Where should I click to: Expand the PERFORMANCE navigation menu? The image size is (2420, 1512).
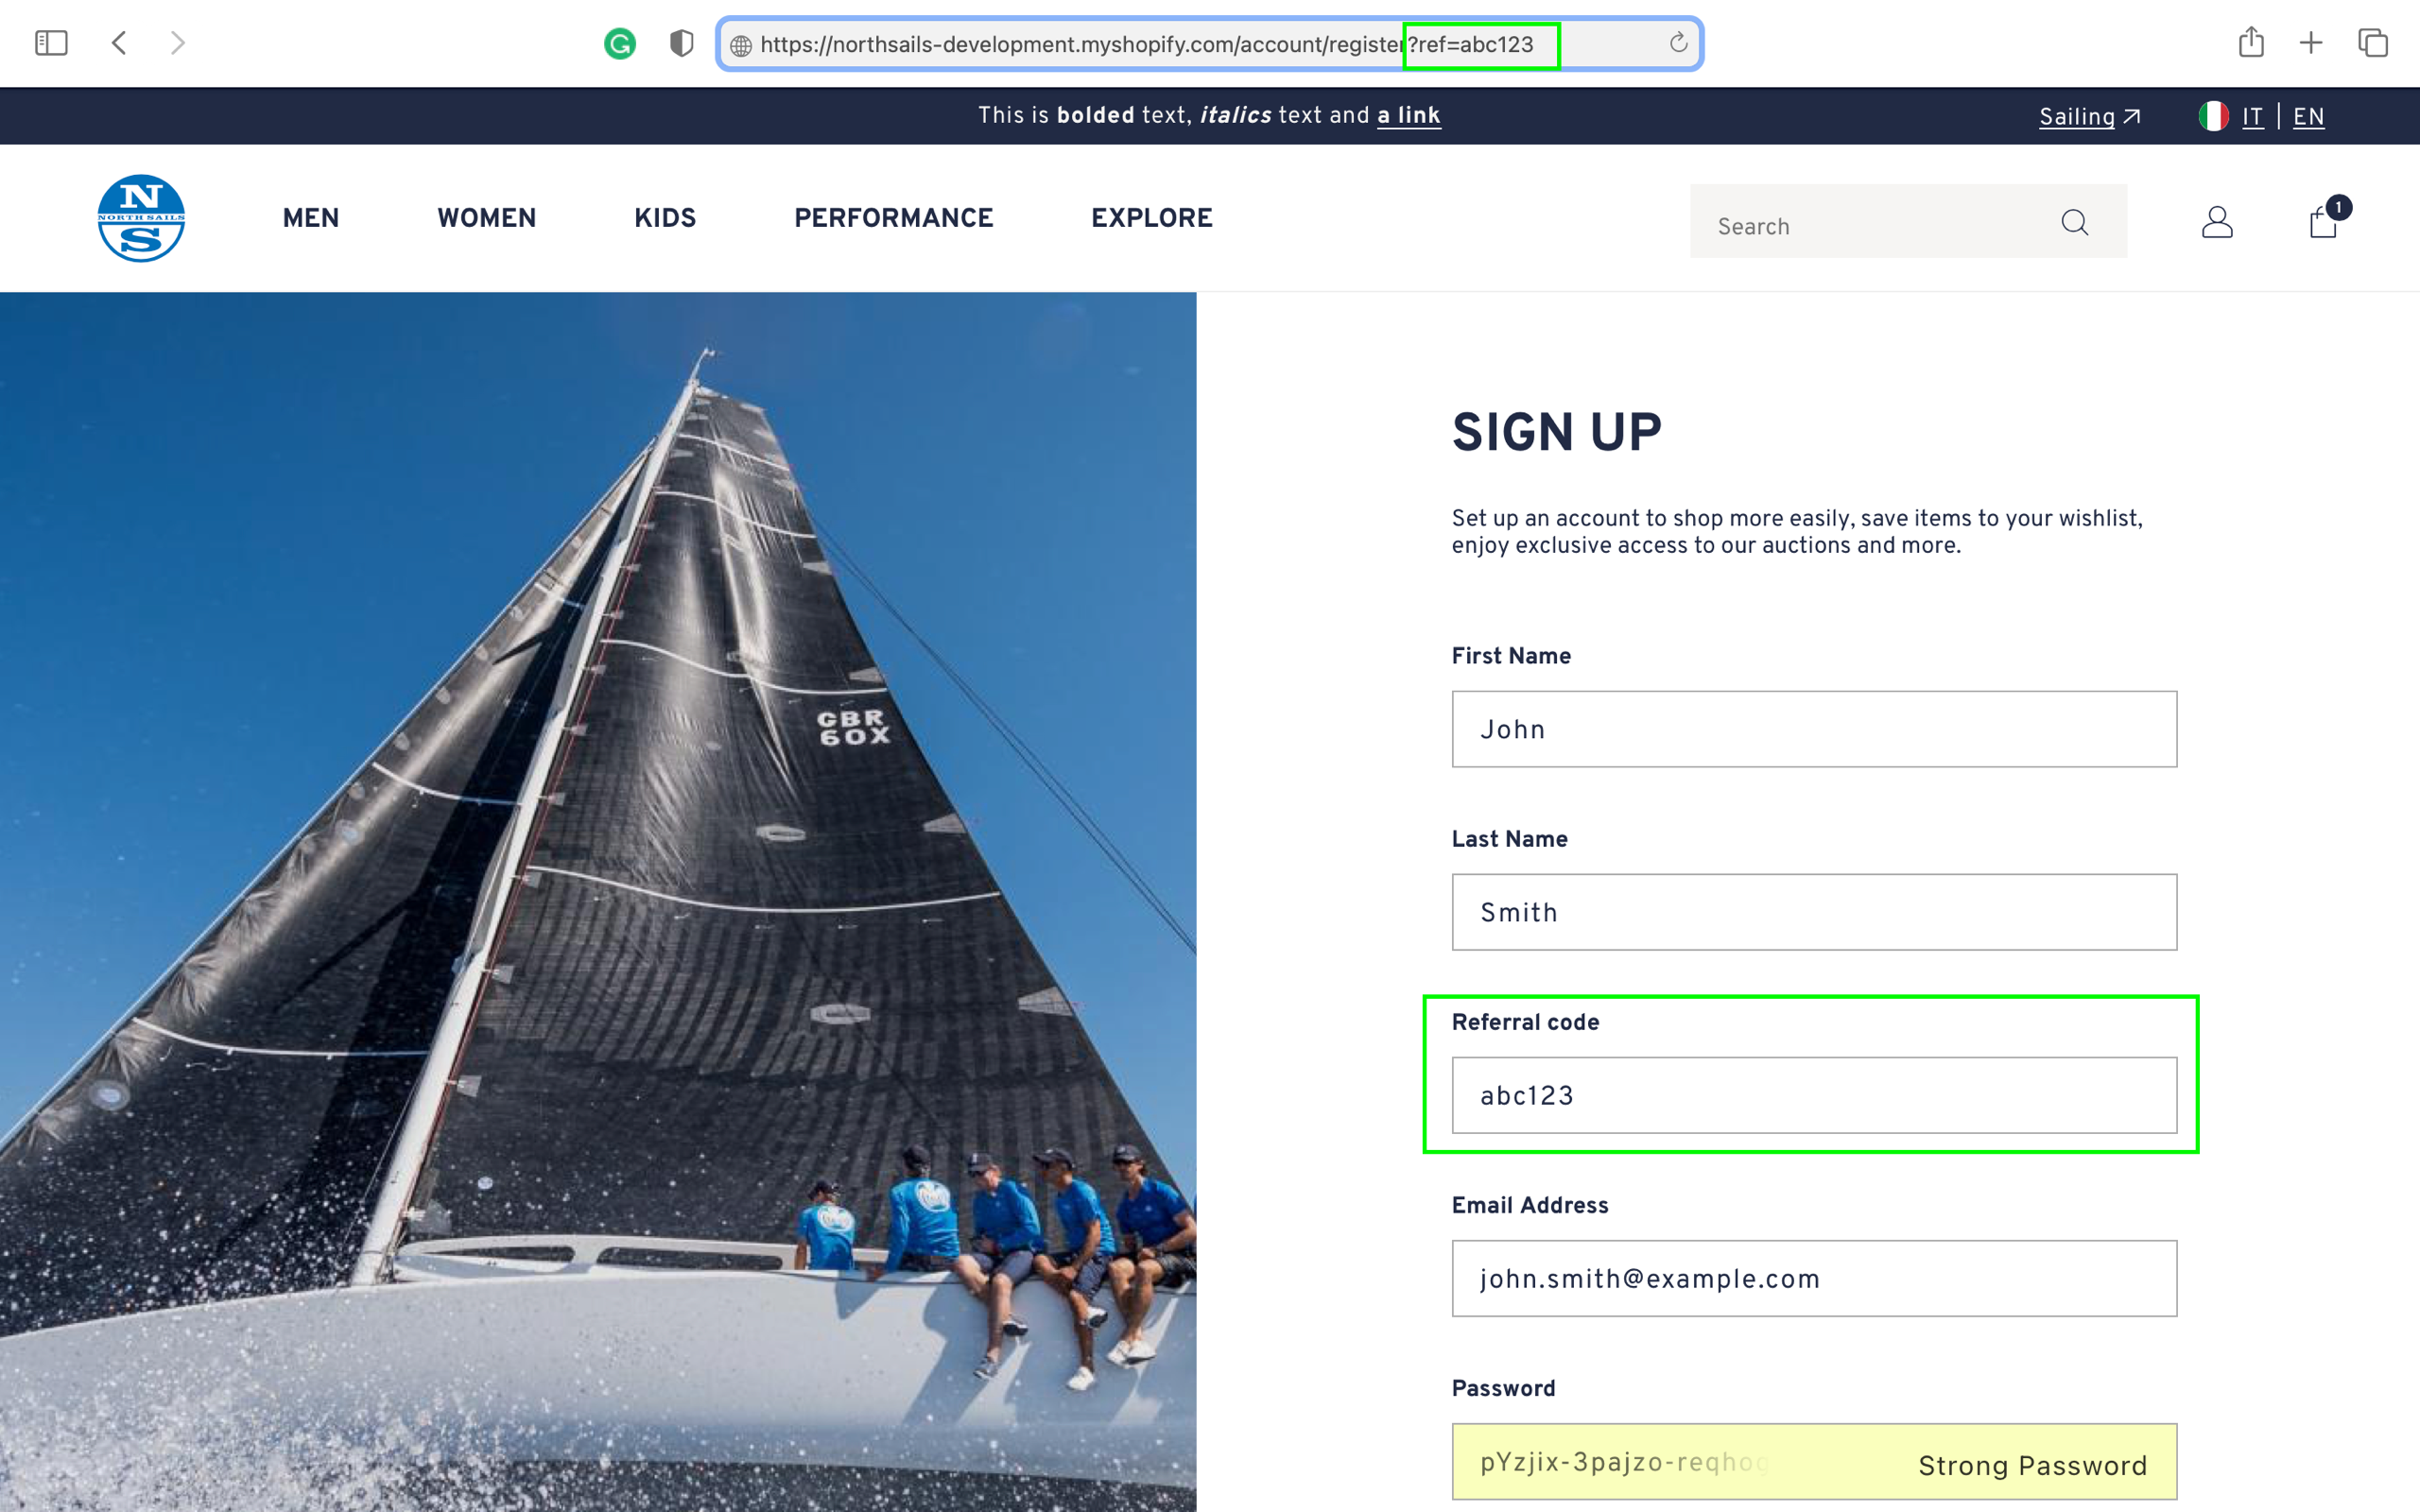893,217
